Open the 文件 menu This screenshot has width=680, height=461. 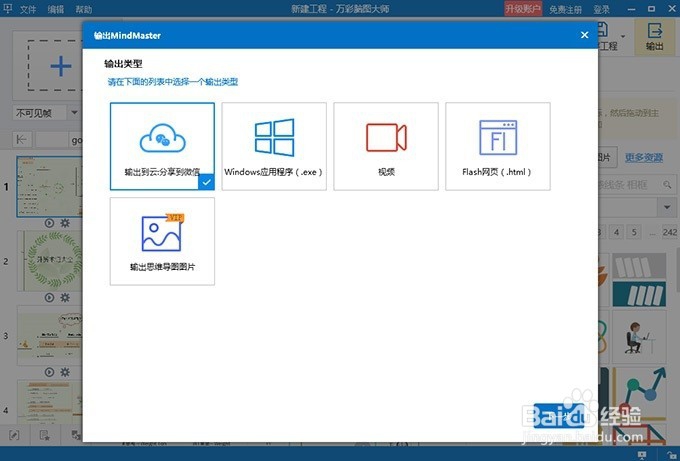[x=28, y=9]
